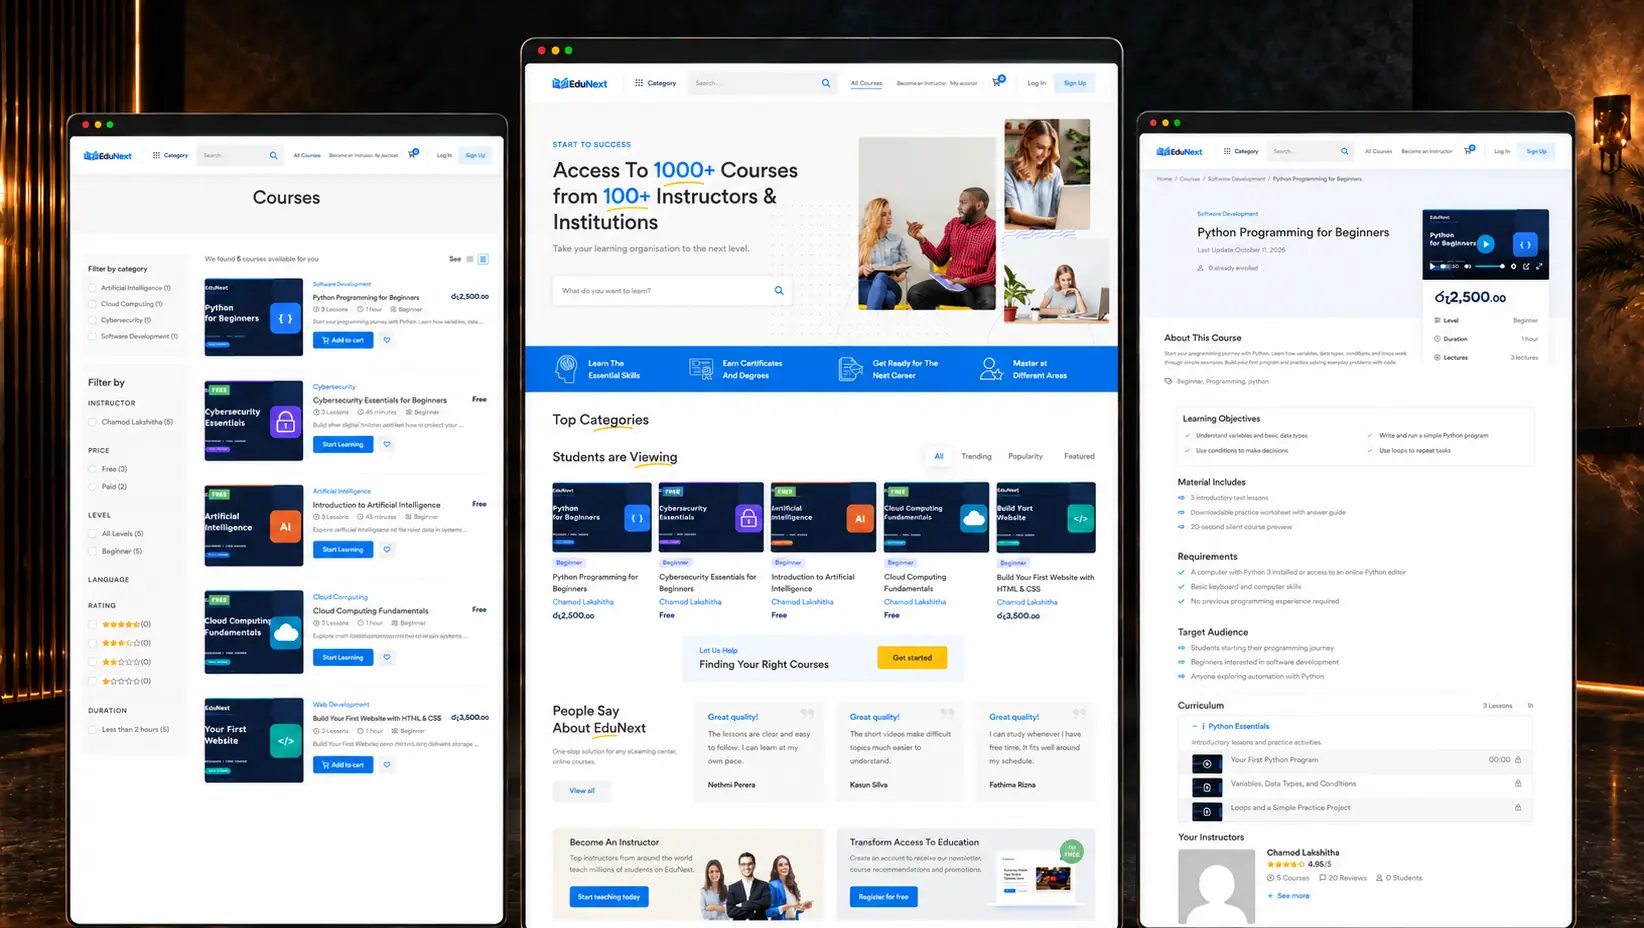Click the heart icon on Build Your First Website row

pos(387,765)
